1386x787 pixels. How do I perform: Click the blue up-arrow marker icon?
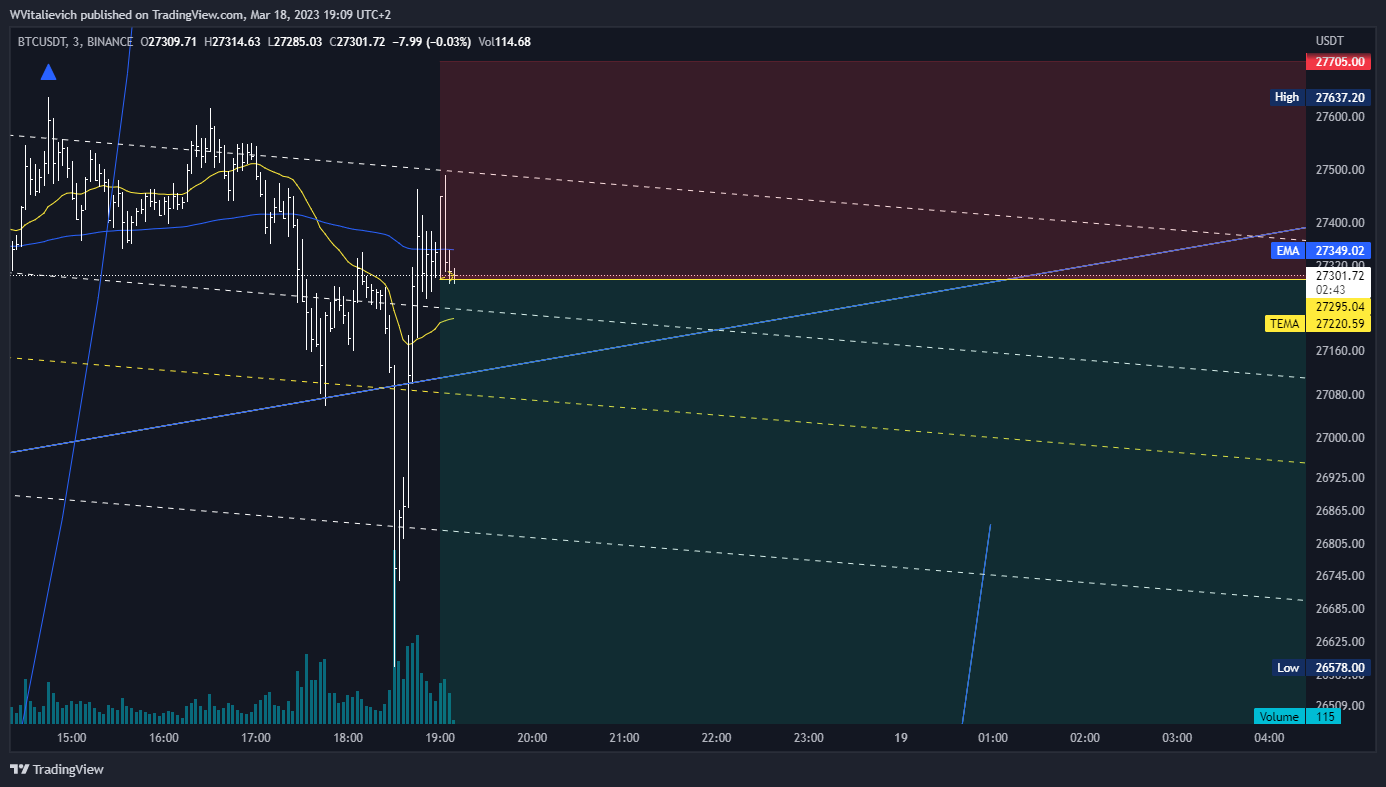[x=48, y=72]
